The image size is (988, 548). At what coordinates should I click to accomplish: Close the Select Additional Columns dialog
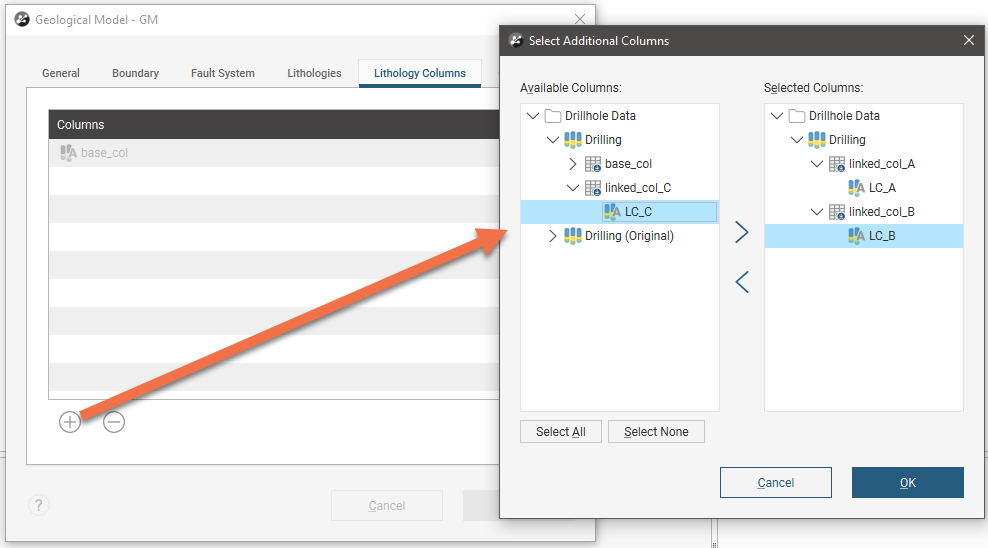pyautogui.click(x=968, y=41)
